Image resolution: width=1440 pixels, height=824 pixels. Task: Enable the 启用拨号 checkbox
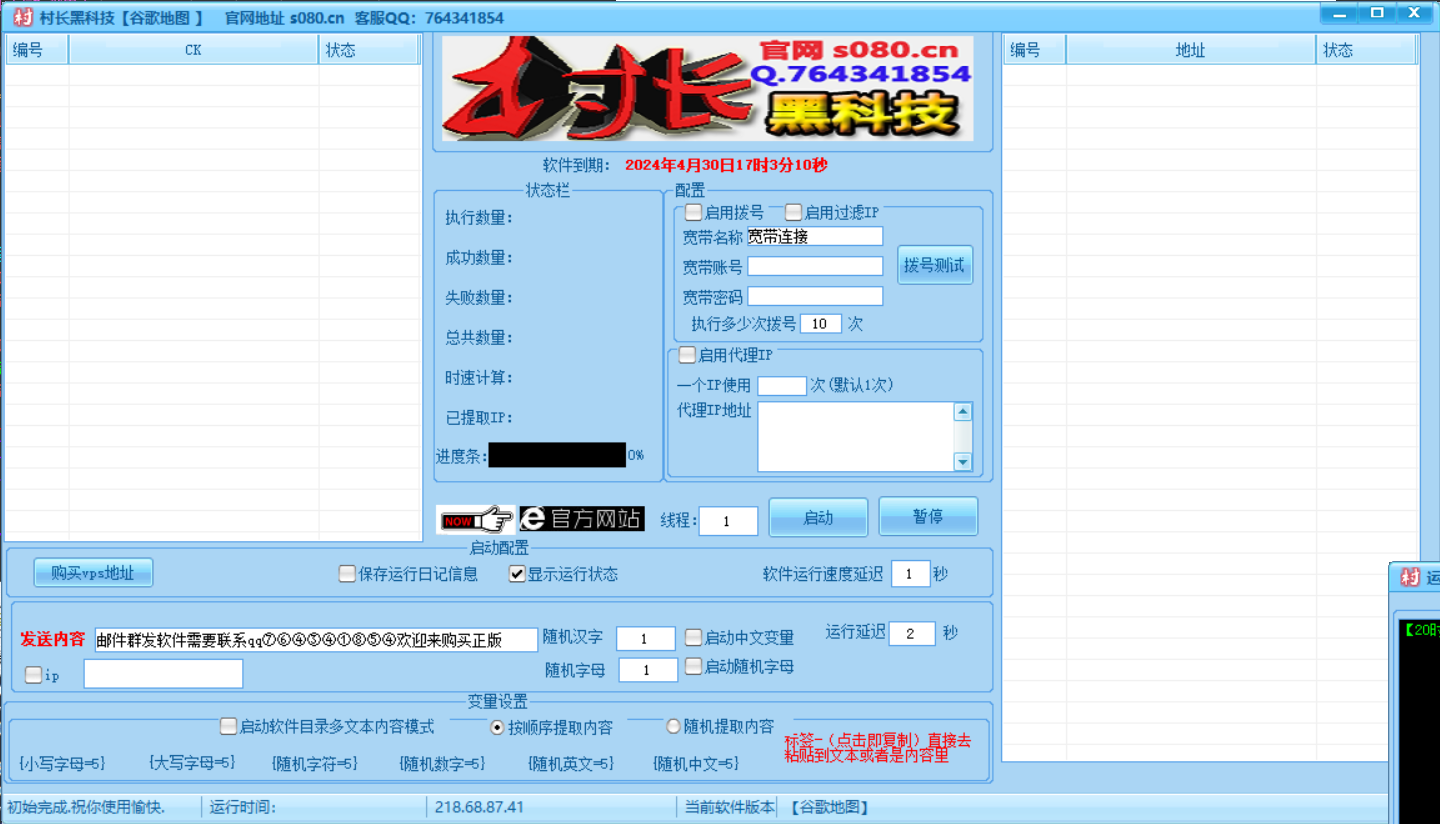[x=693, y=212]
